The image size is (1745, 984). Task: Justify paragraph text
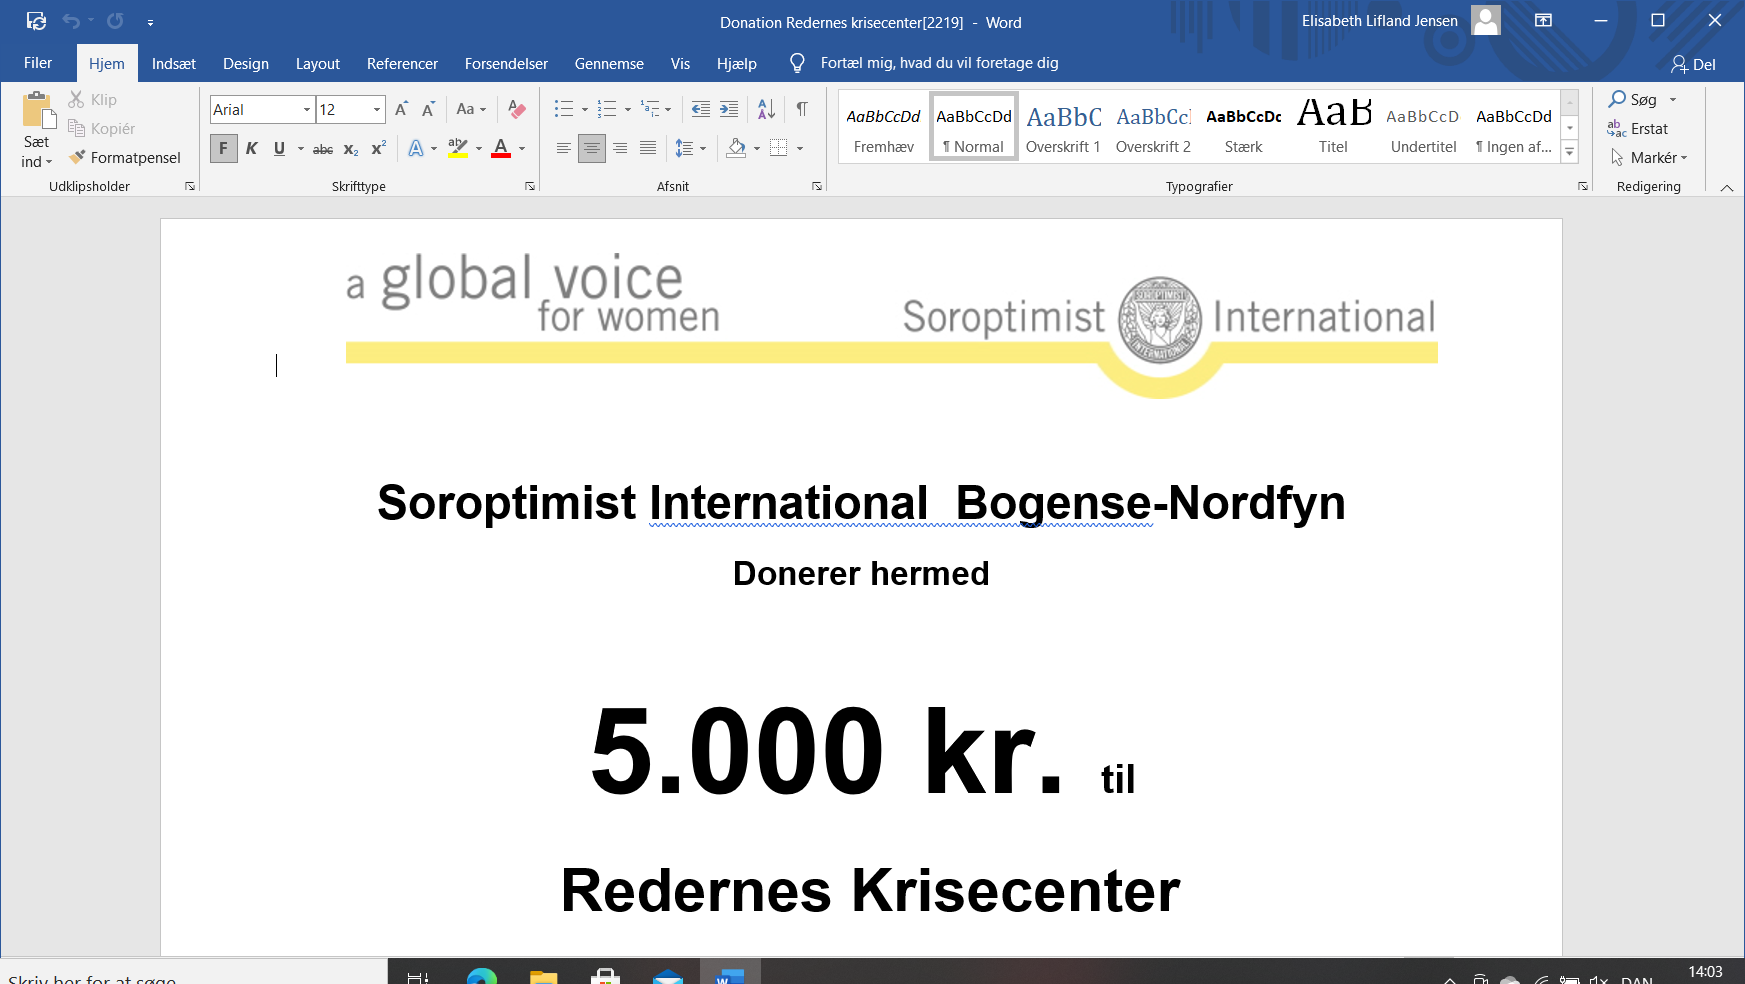tap(648, 149)
